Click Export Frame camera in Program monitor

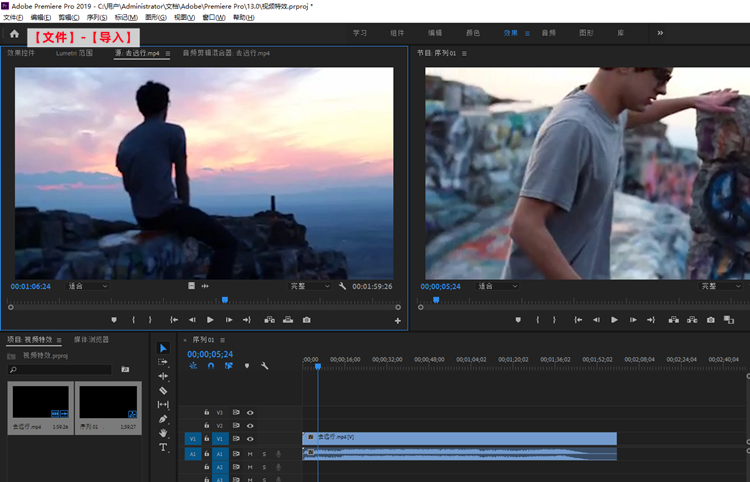coord(710,320)
